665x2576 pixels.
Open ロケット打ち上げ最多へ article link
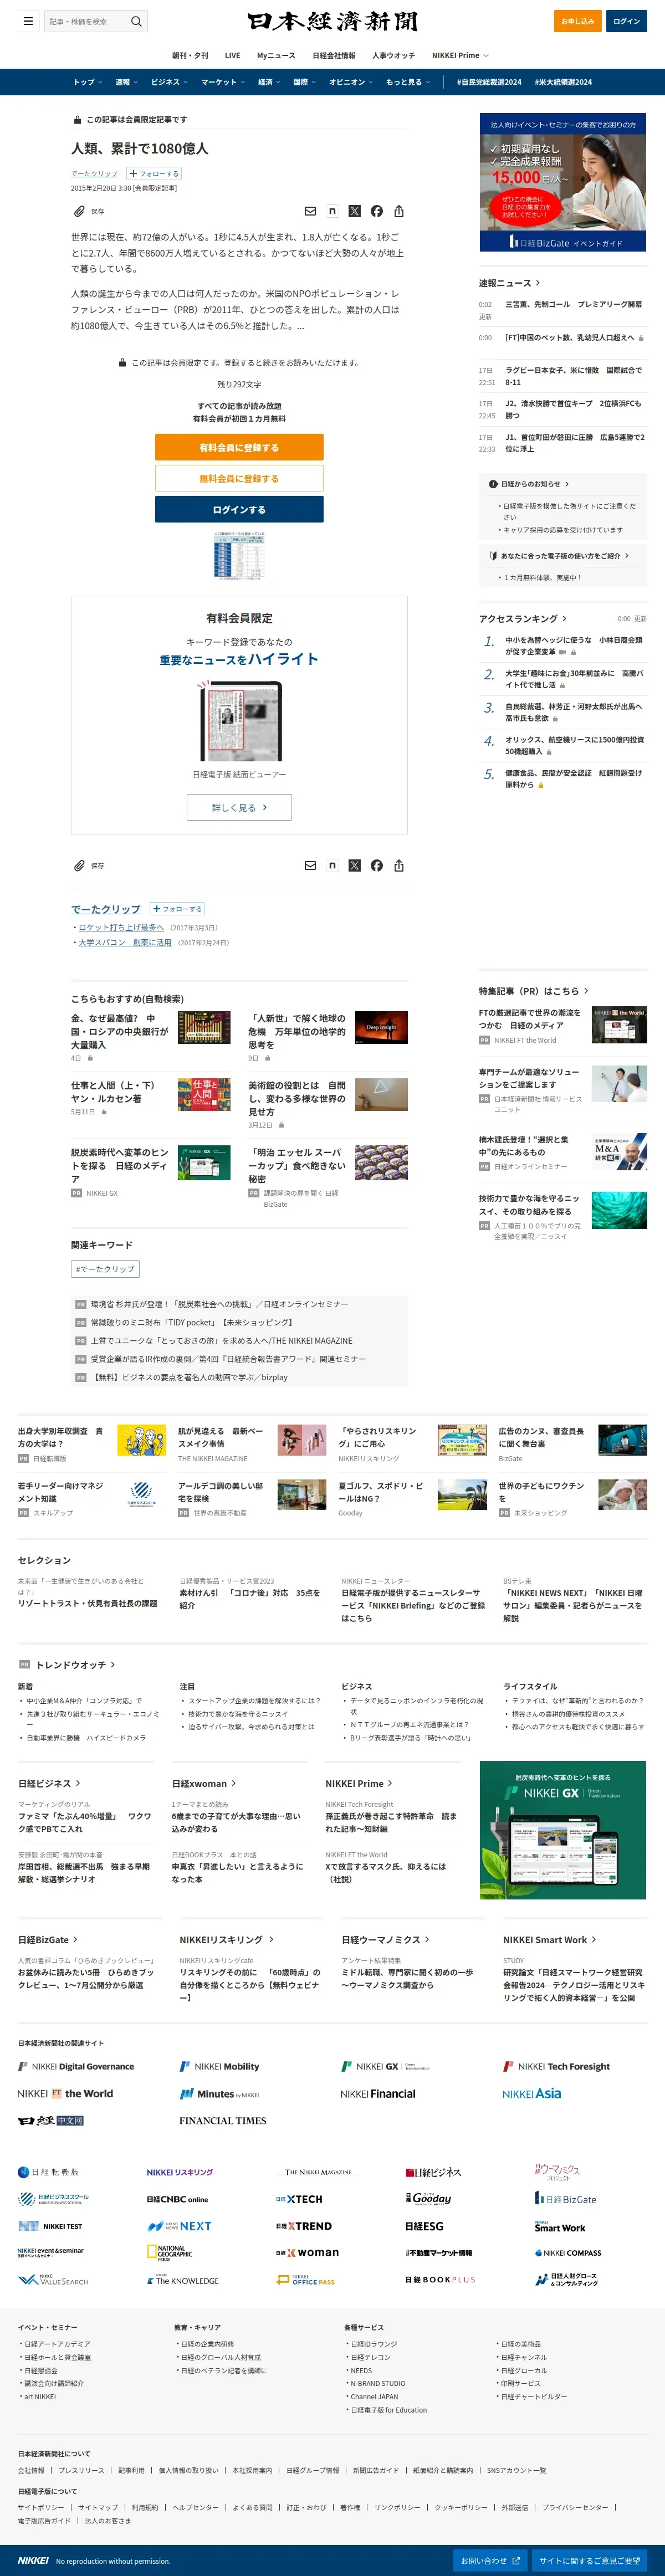121,927
